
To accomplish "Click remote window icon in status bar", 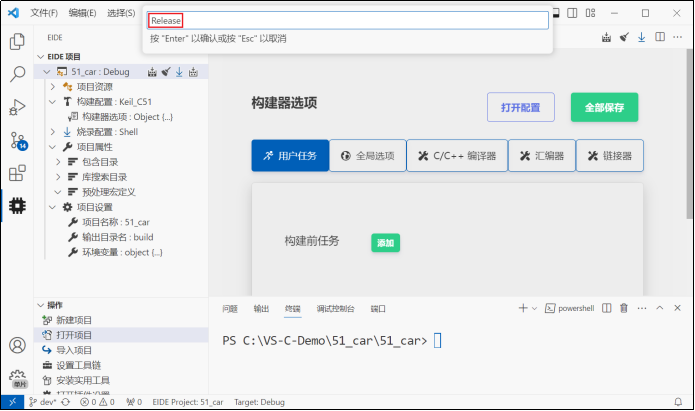I will (12, 402).
